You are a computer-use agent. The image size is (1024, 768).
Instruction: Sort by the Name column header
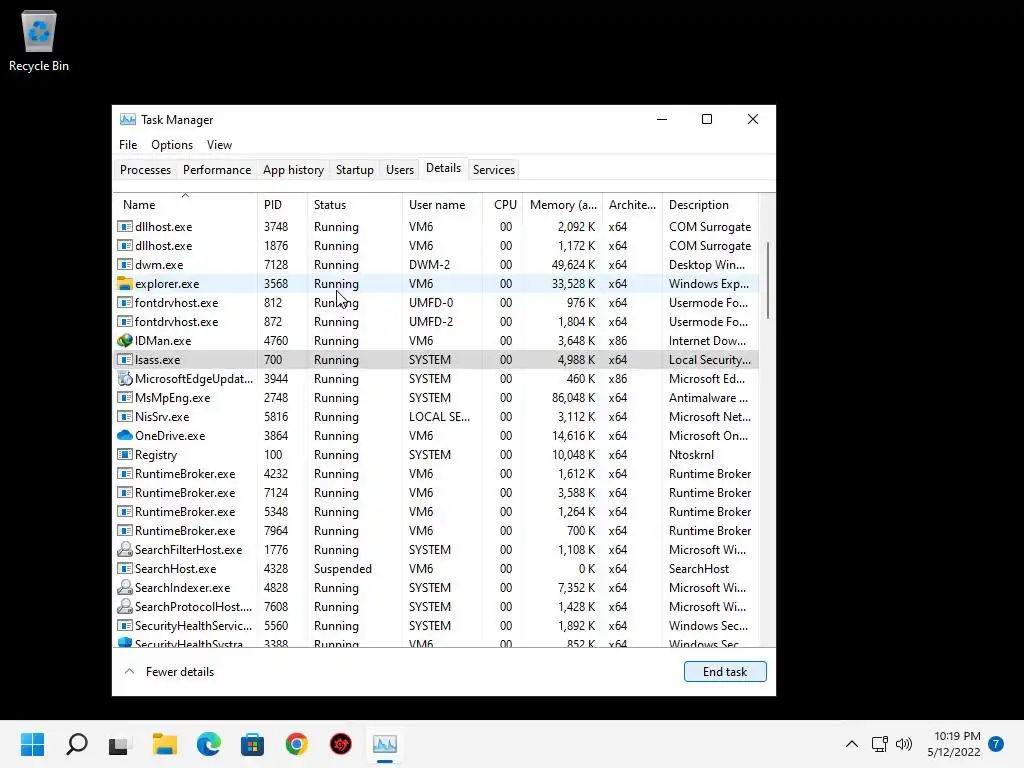click(x=185, y=204)
